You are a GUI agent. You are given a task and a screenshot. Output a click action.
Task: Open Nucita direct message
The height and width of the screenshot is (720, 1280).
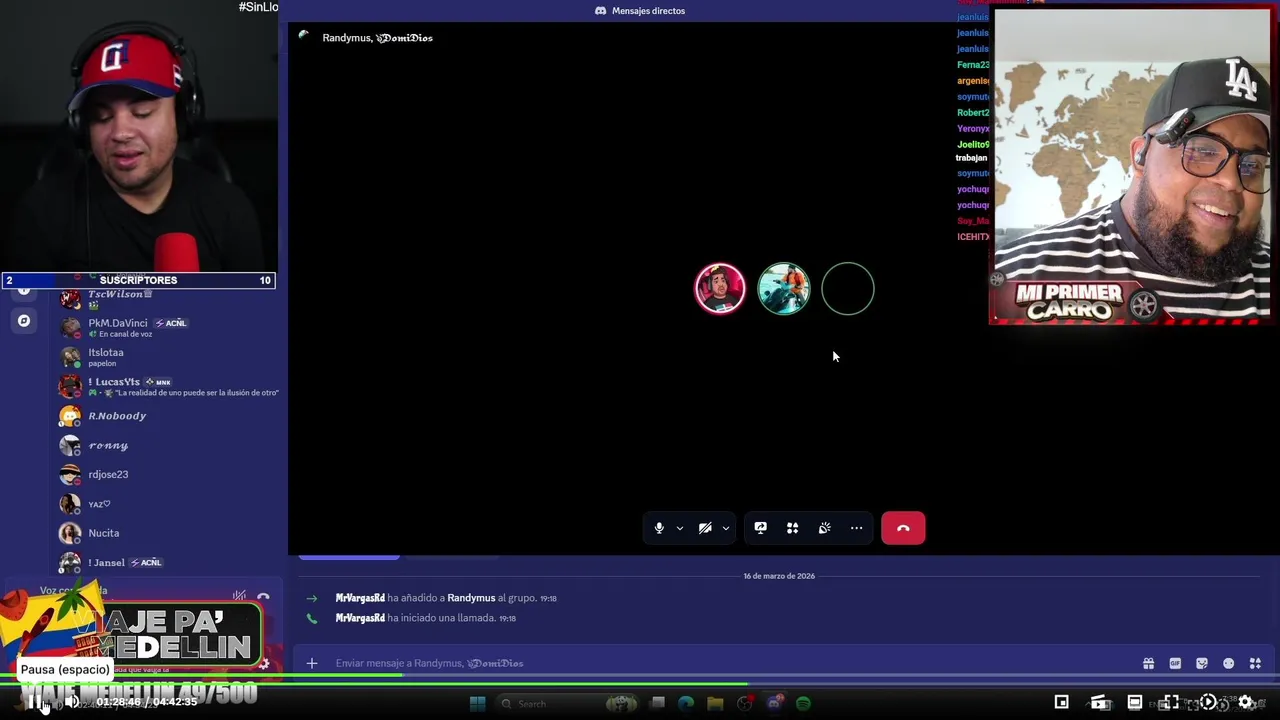(165, 533)
